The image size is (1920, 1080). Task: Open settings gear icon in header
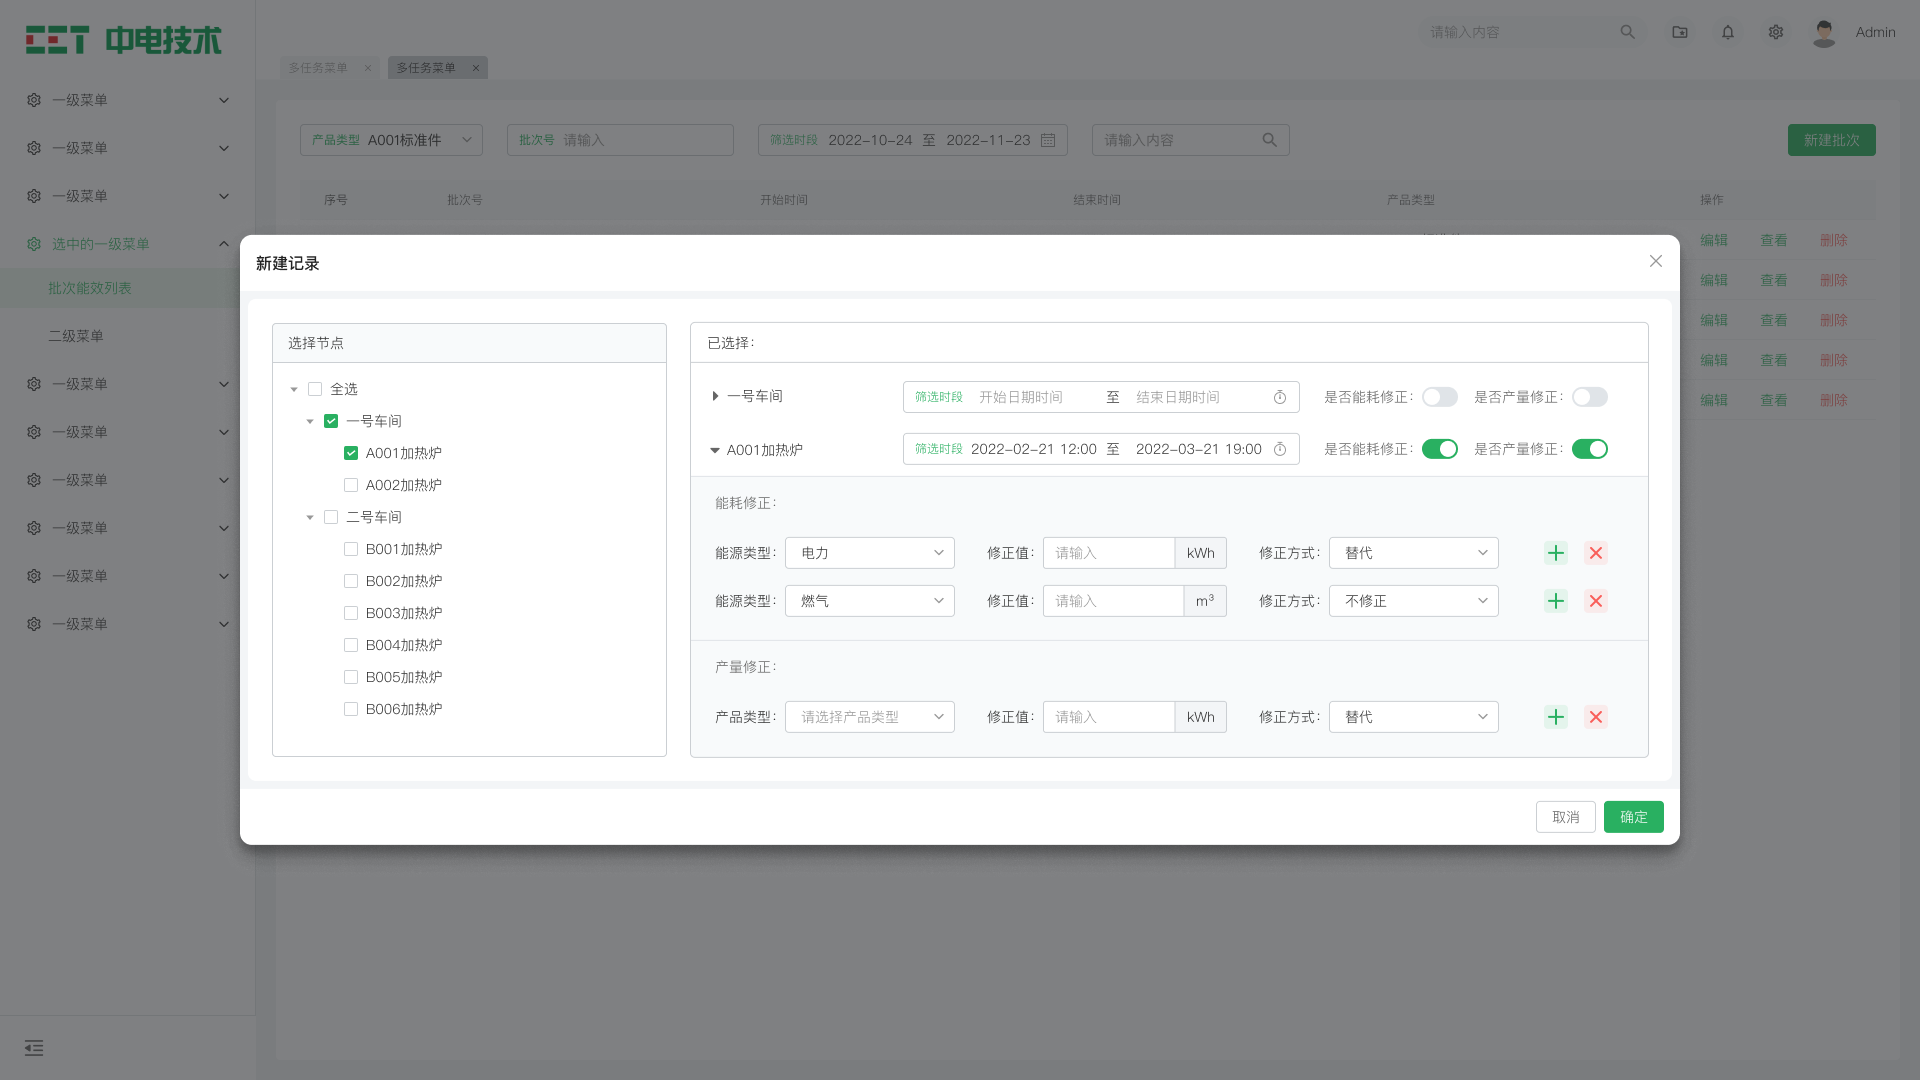click(1776, 32)
